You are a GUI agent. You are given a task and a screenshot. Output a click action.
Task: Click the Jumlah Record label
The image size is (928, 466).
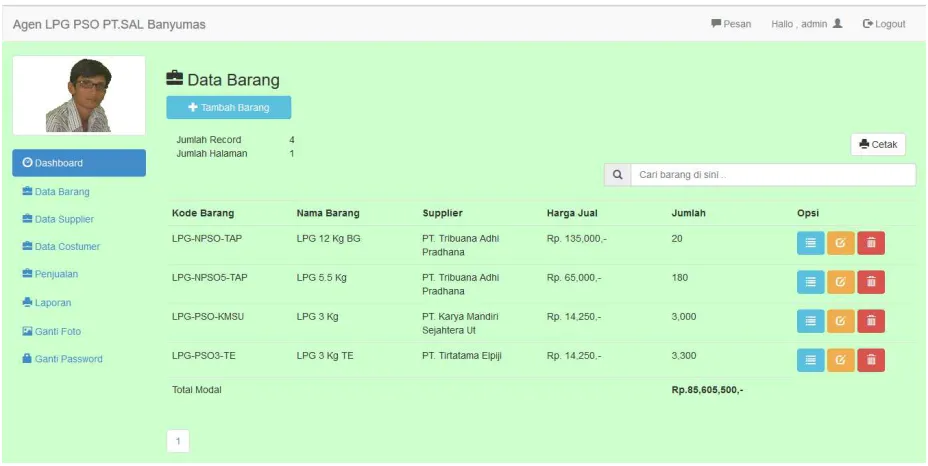209,140
